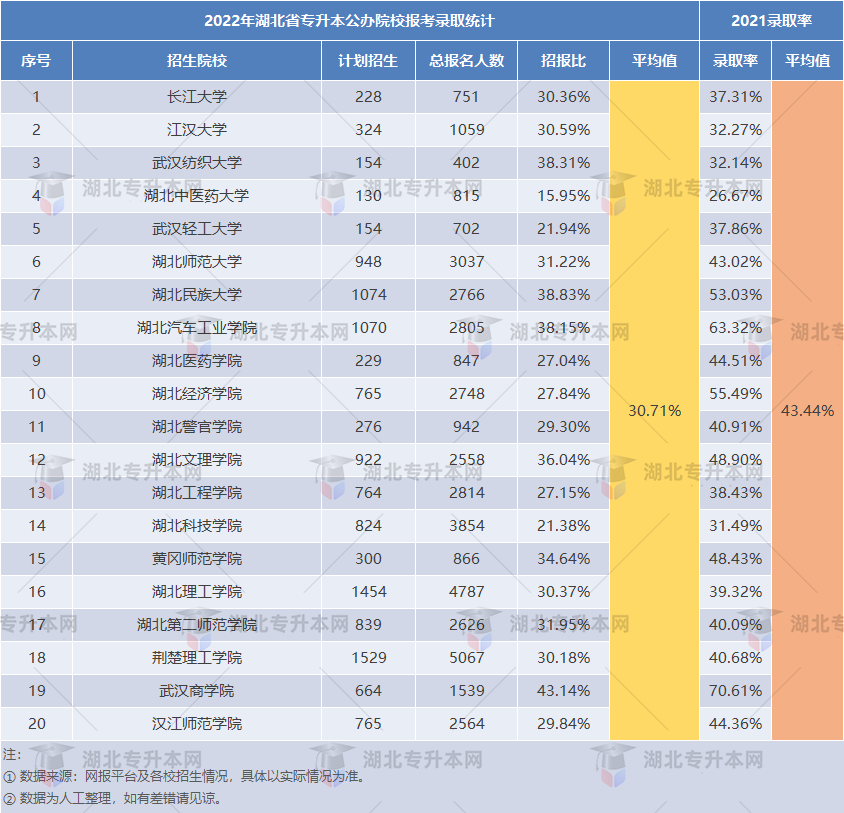Click ratio 29.84% for 汉江师范学院
Screen dimensions: 844x813
564,724
